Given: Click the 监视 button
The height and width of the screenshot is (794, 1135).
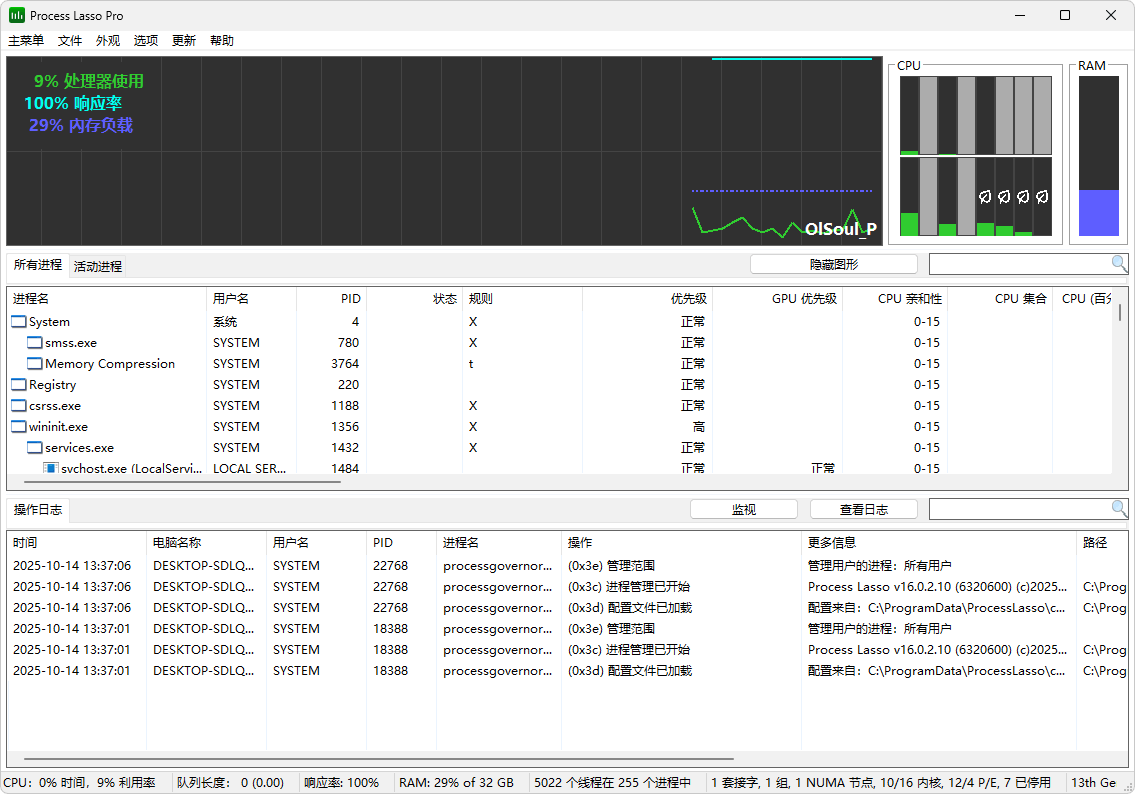Looking at the screenshot, I should [x=743, y=508].
